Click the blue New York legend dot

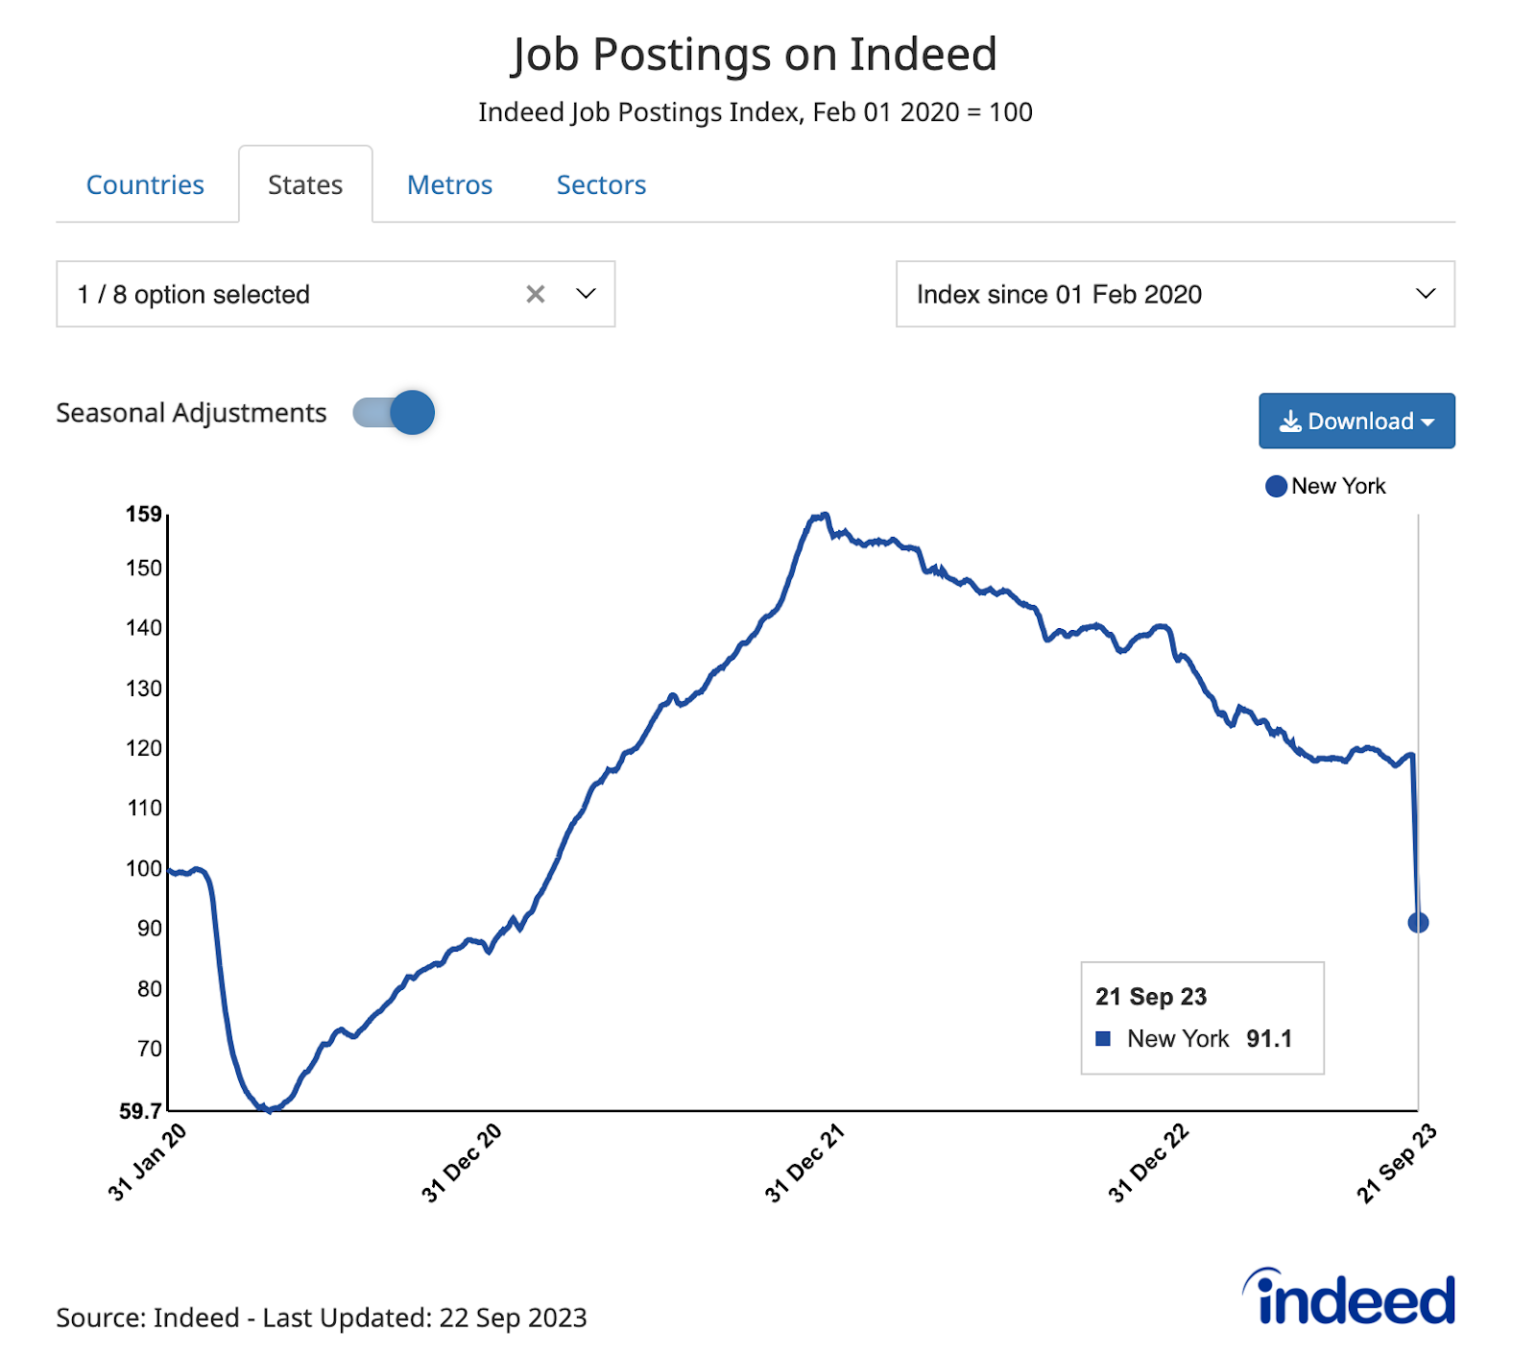tap(1275, 486)
